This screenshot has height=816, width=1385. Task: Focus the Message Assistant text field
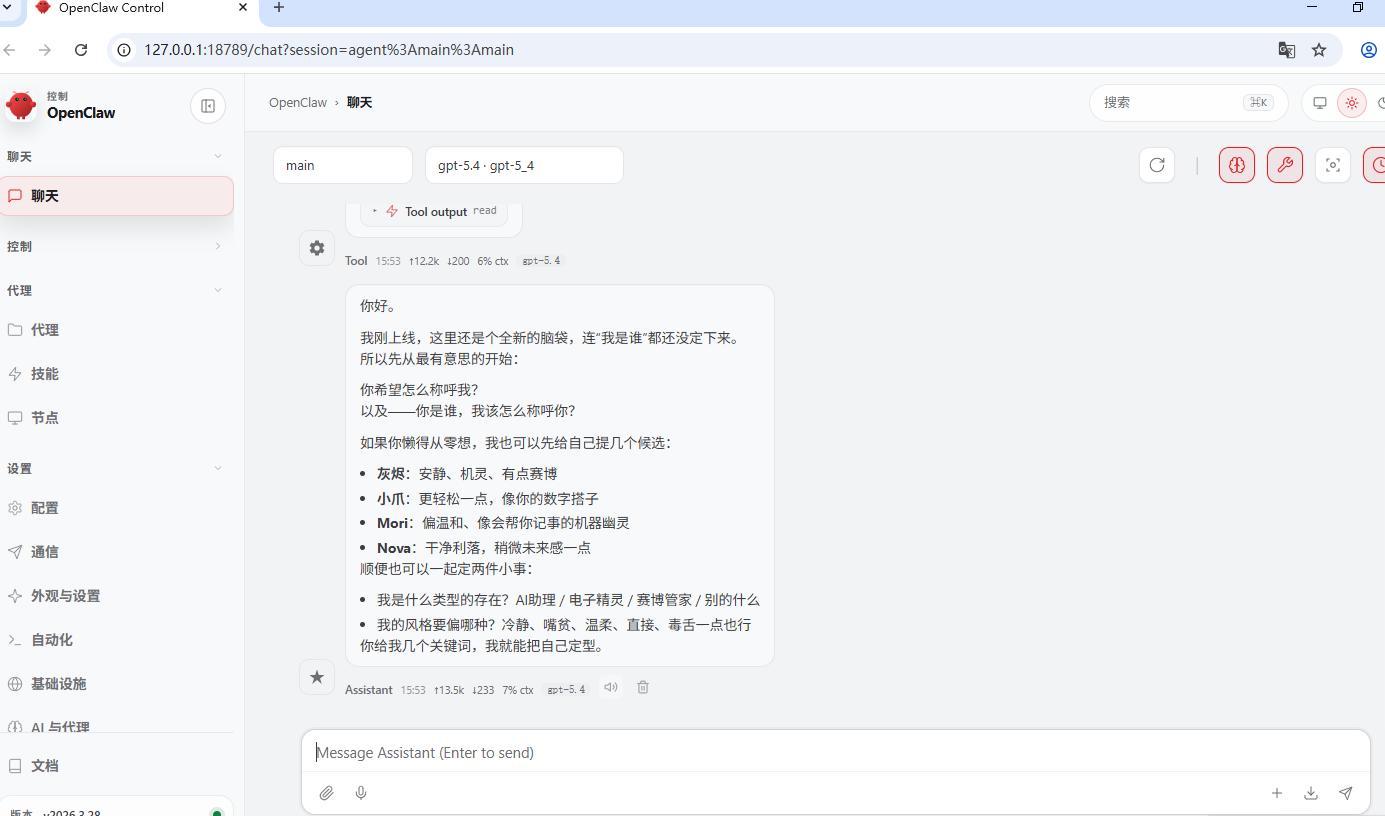pyautogui.click(x=835, y=752)
